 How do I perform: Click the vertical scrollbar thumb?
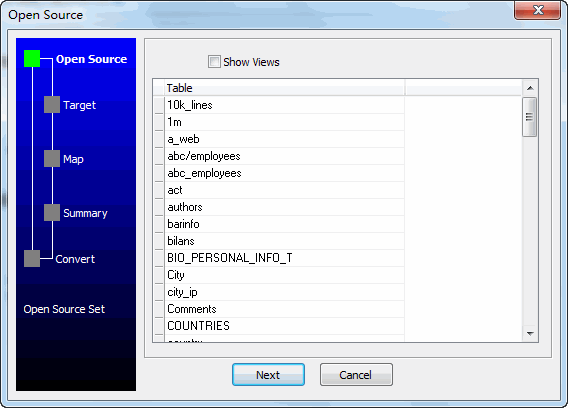click(x=530, y=117)
